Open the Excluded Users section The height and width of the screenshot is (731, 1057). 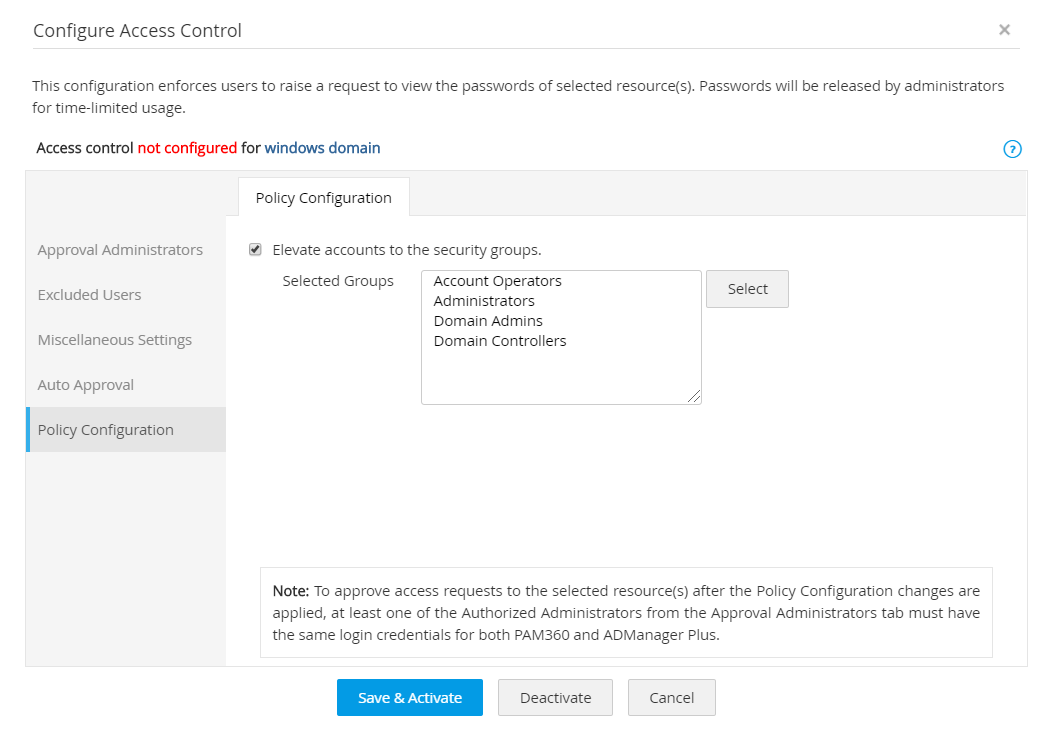pyautogui.click(x=89, y=295)
